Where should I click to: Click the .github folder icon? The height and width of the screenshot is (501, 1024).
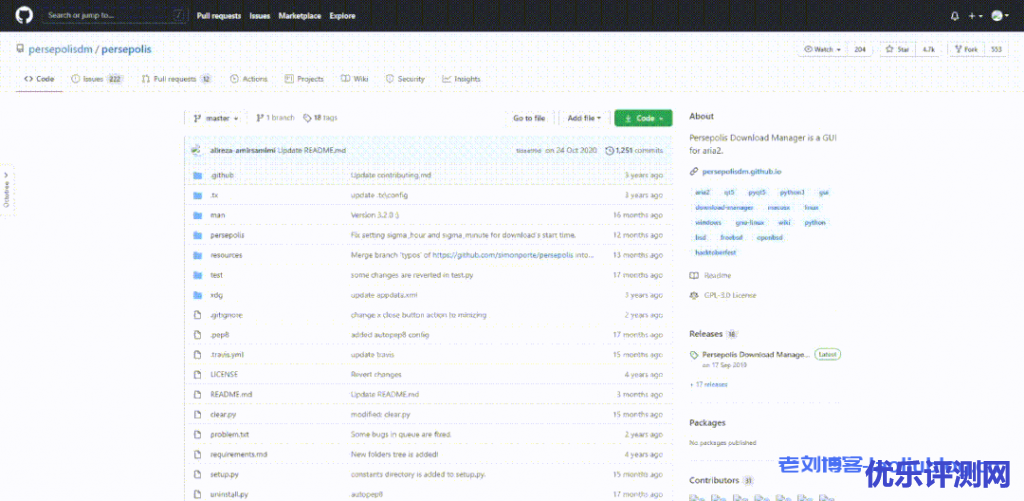click(x=197, y=175)
